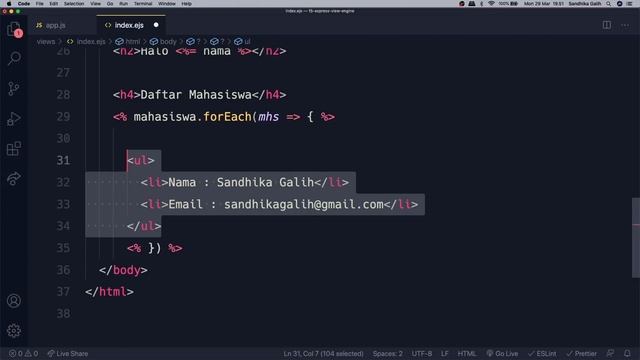Start Live Share from the status bar
The image size is (640, 360).
tap(68, 353)
